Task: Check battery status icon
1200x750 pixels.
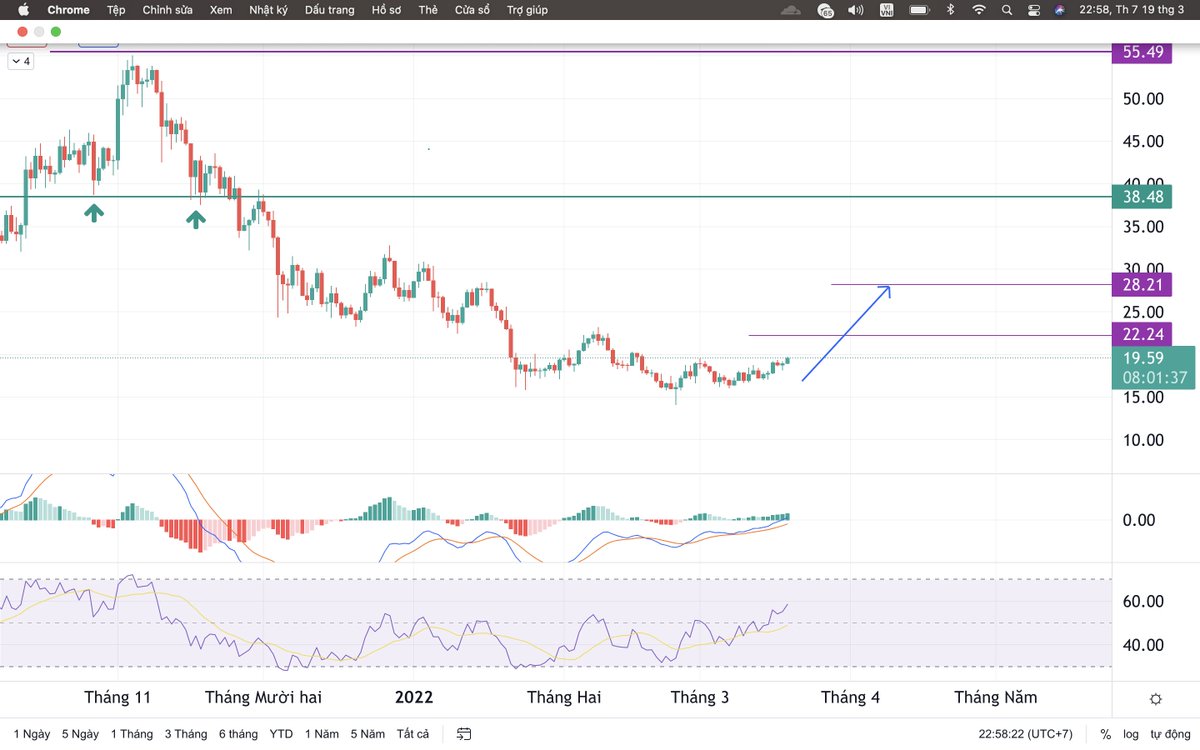Action: click(x=918, y=10)
